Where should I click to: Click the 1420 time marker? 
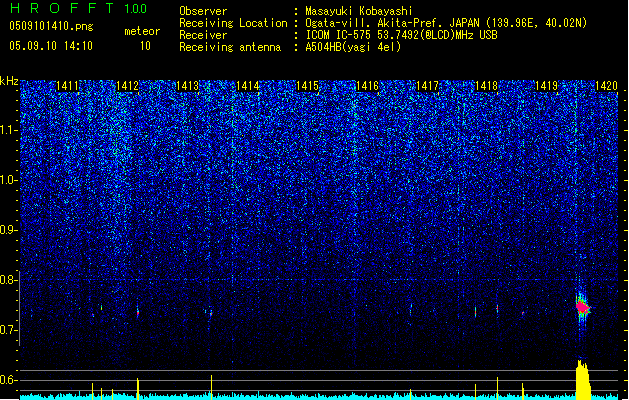[x=606, y=86]
